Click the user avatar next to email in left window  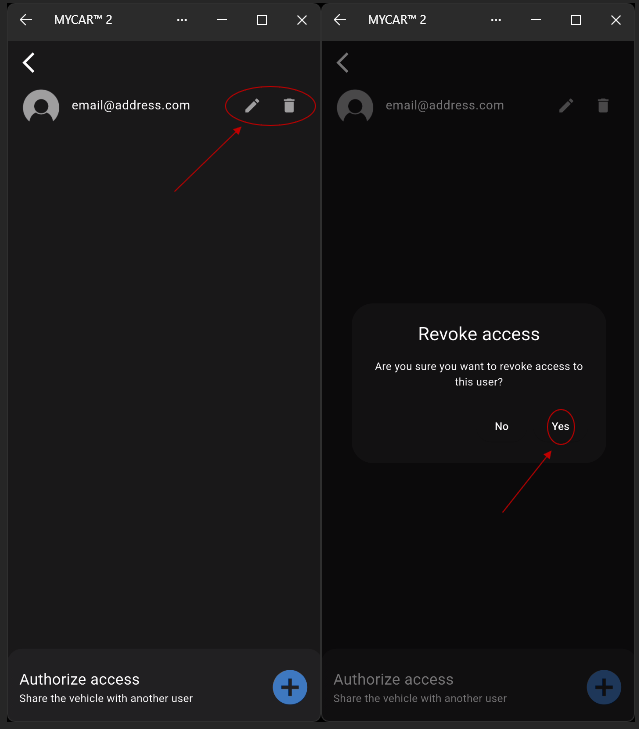coord(41,106)
